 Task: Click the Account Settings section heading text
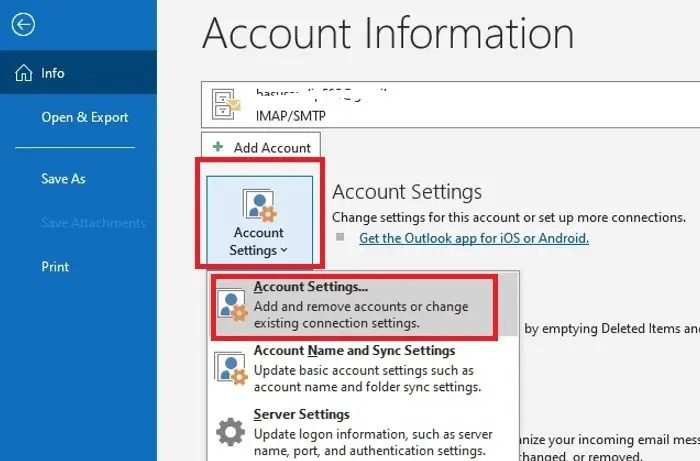coord(407,192)
